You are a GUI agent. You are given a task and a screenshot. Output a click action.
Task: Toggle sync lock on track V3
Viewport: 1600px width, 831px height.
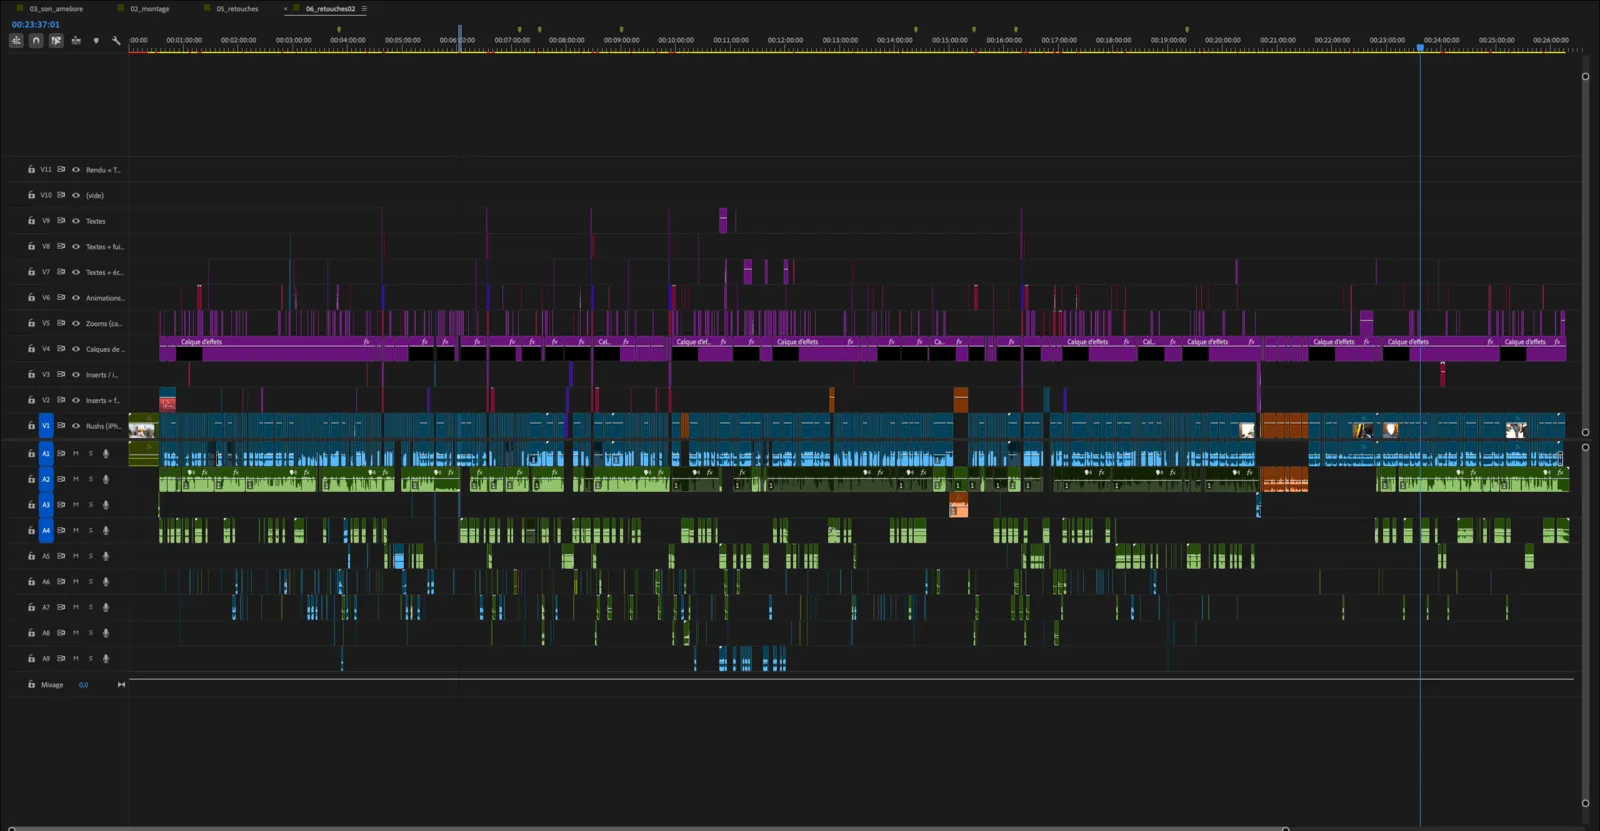61,374
